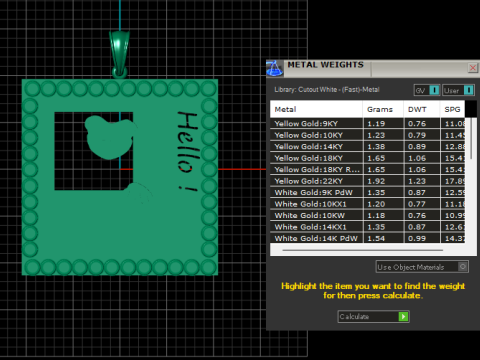Click the Metal Weights scale icon
This screenshot has height=360, width=480.
pos(275,68)
